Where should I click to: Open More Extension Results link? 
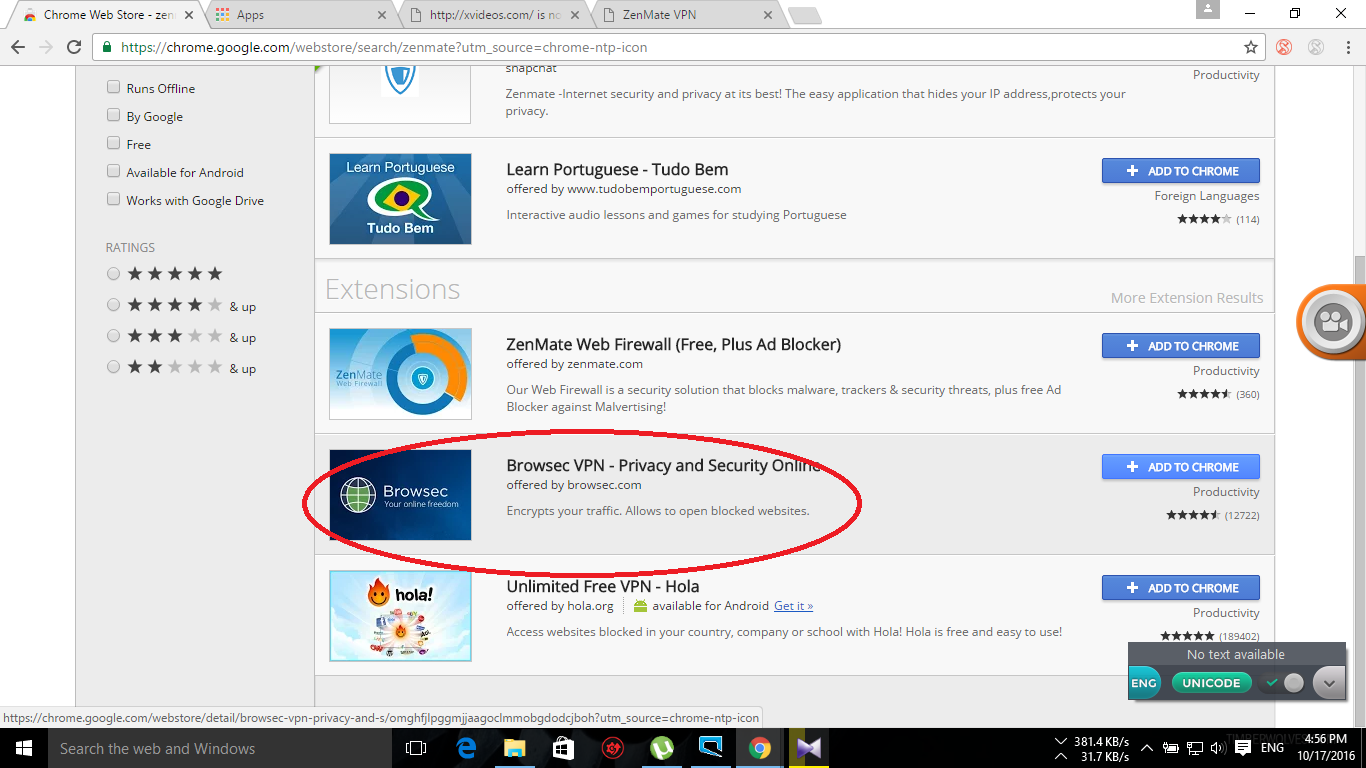coord(1187,298)
